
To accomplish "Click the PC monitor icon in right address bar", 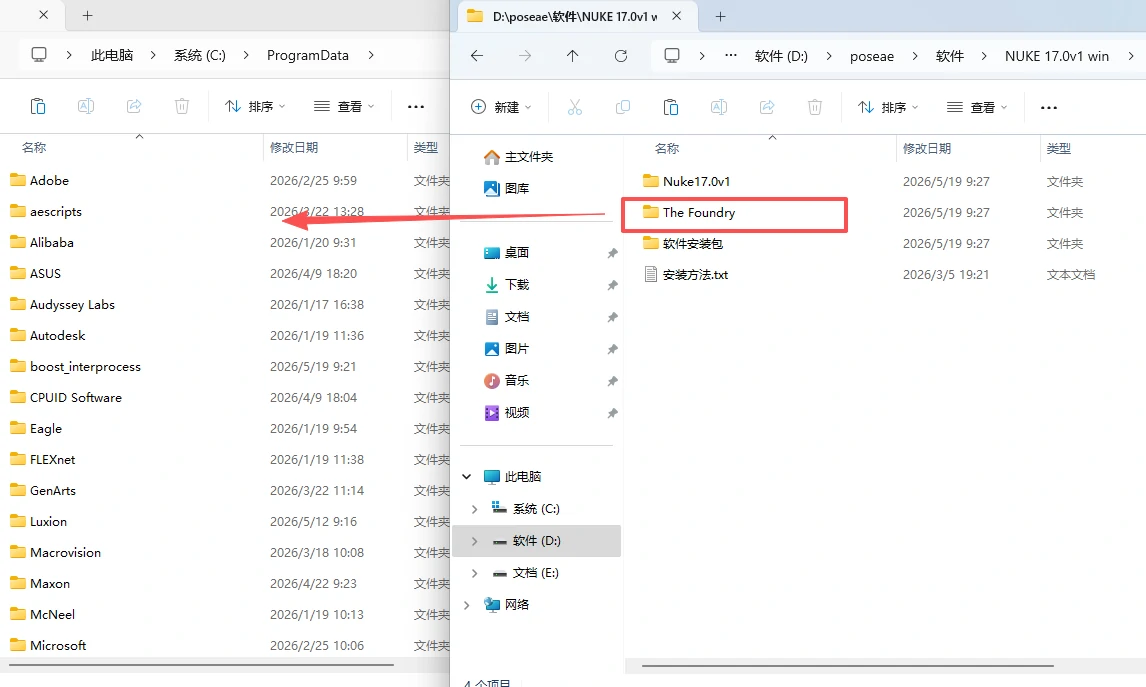I will tap(672, 56).
